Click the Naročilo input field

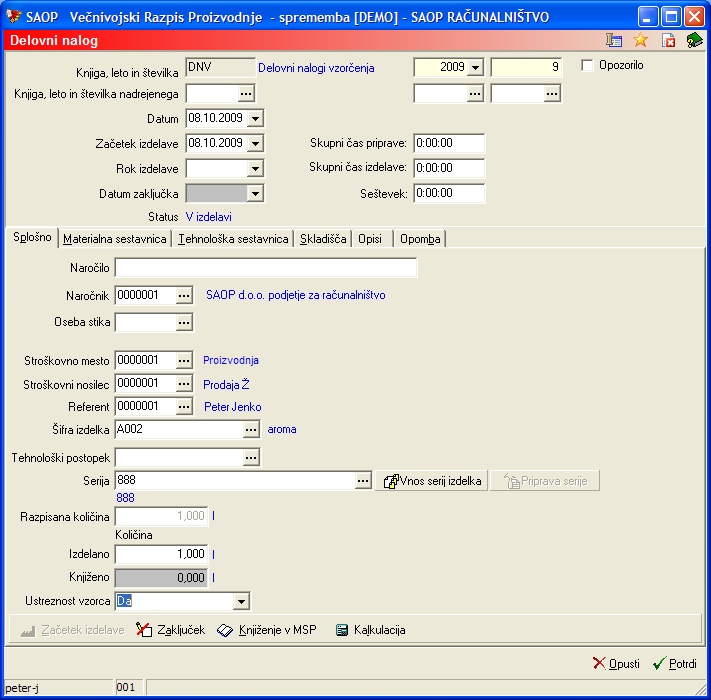(266, 268)
